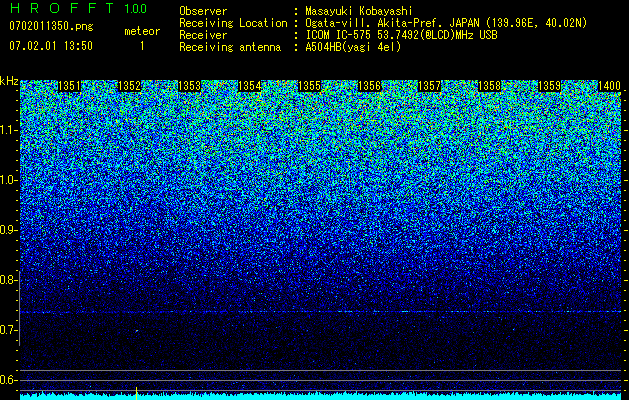Click the 1351 time marker

[69, 86]
